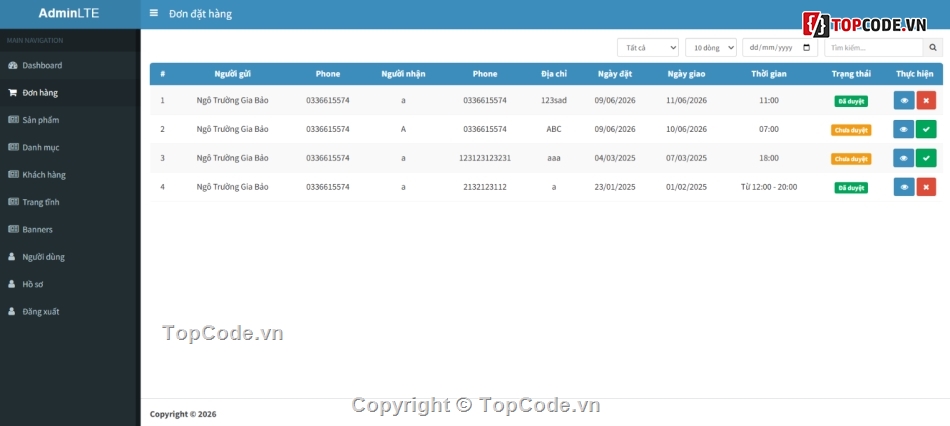Navigate to Khách hàng menu item
The height and width of the screenshot is (426, 950).
(x=70, y=175)
